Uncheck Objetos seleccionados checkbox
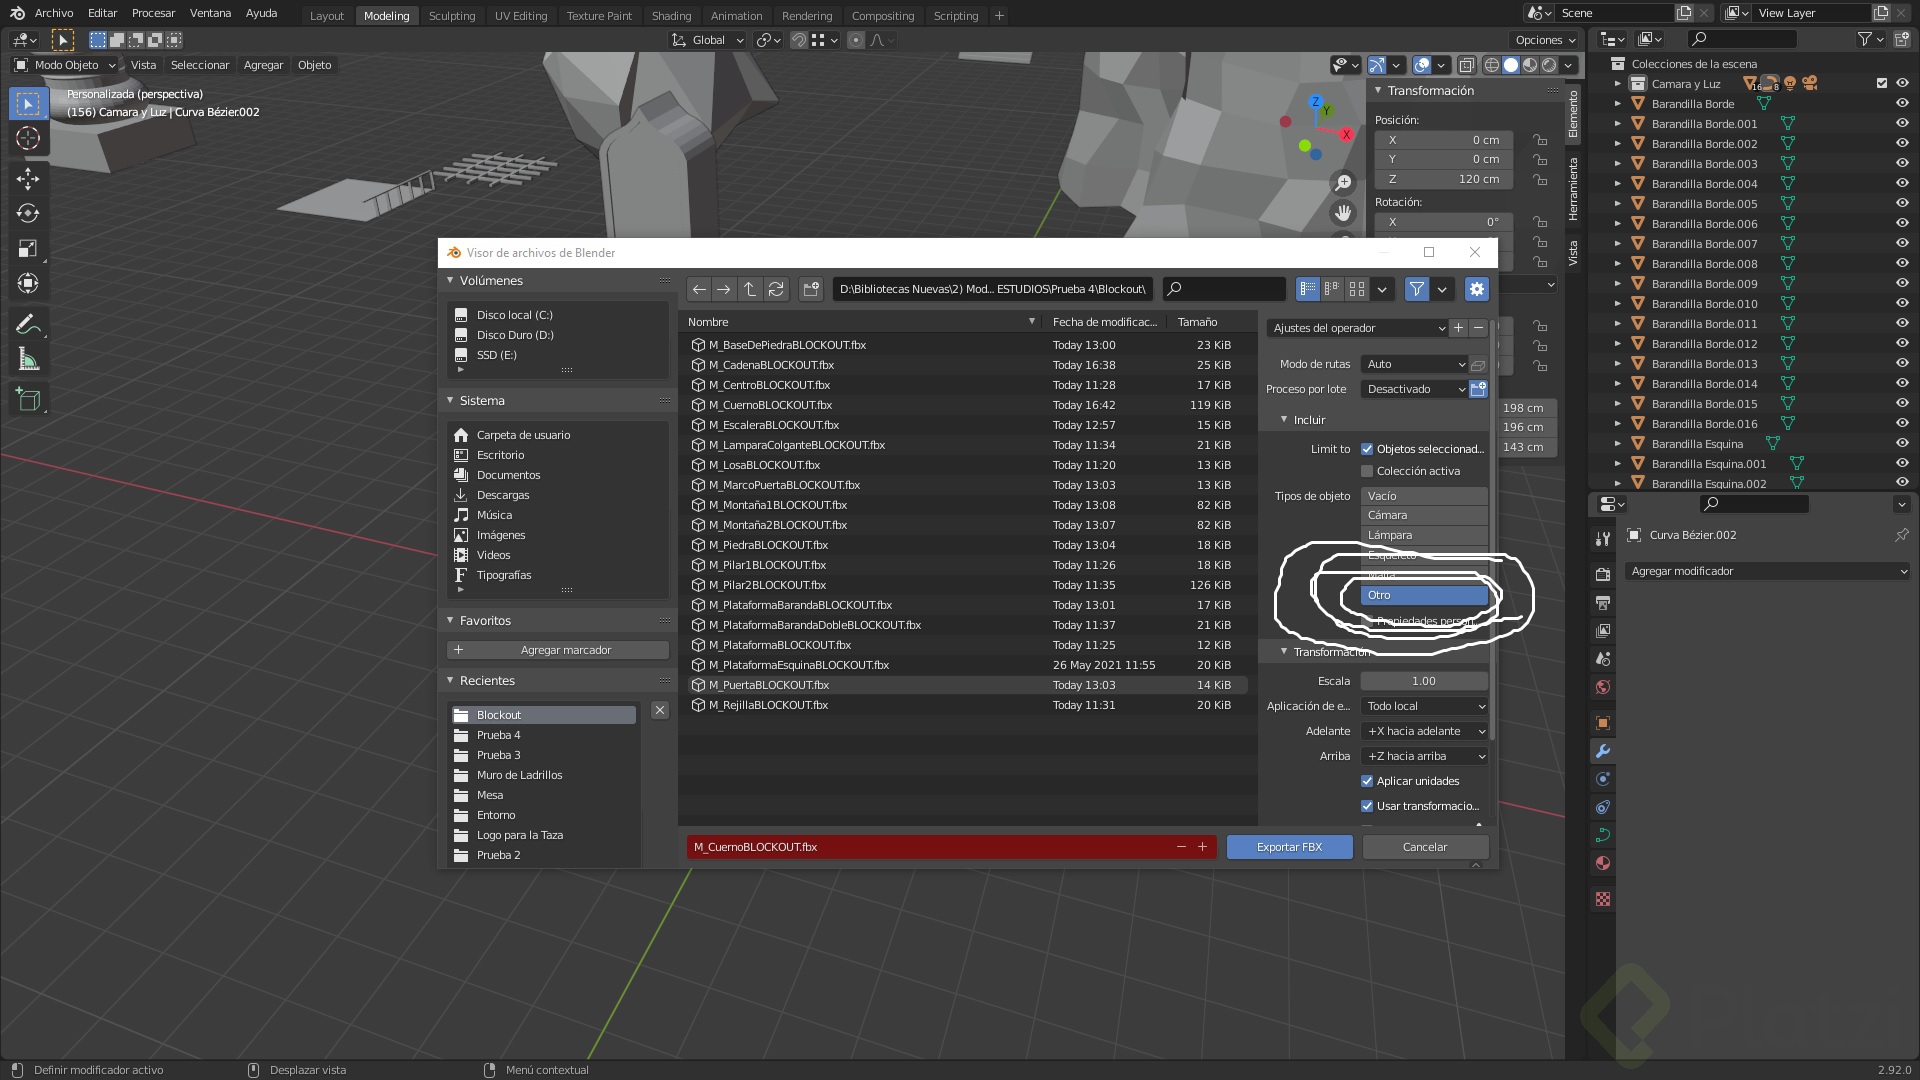The image size is (1920, 1080). 1367,449
